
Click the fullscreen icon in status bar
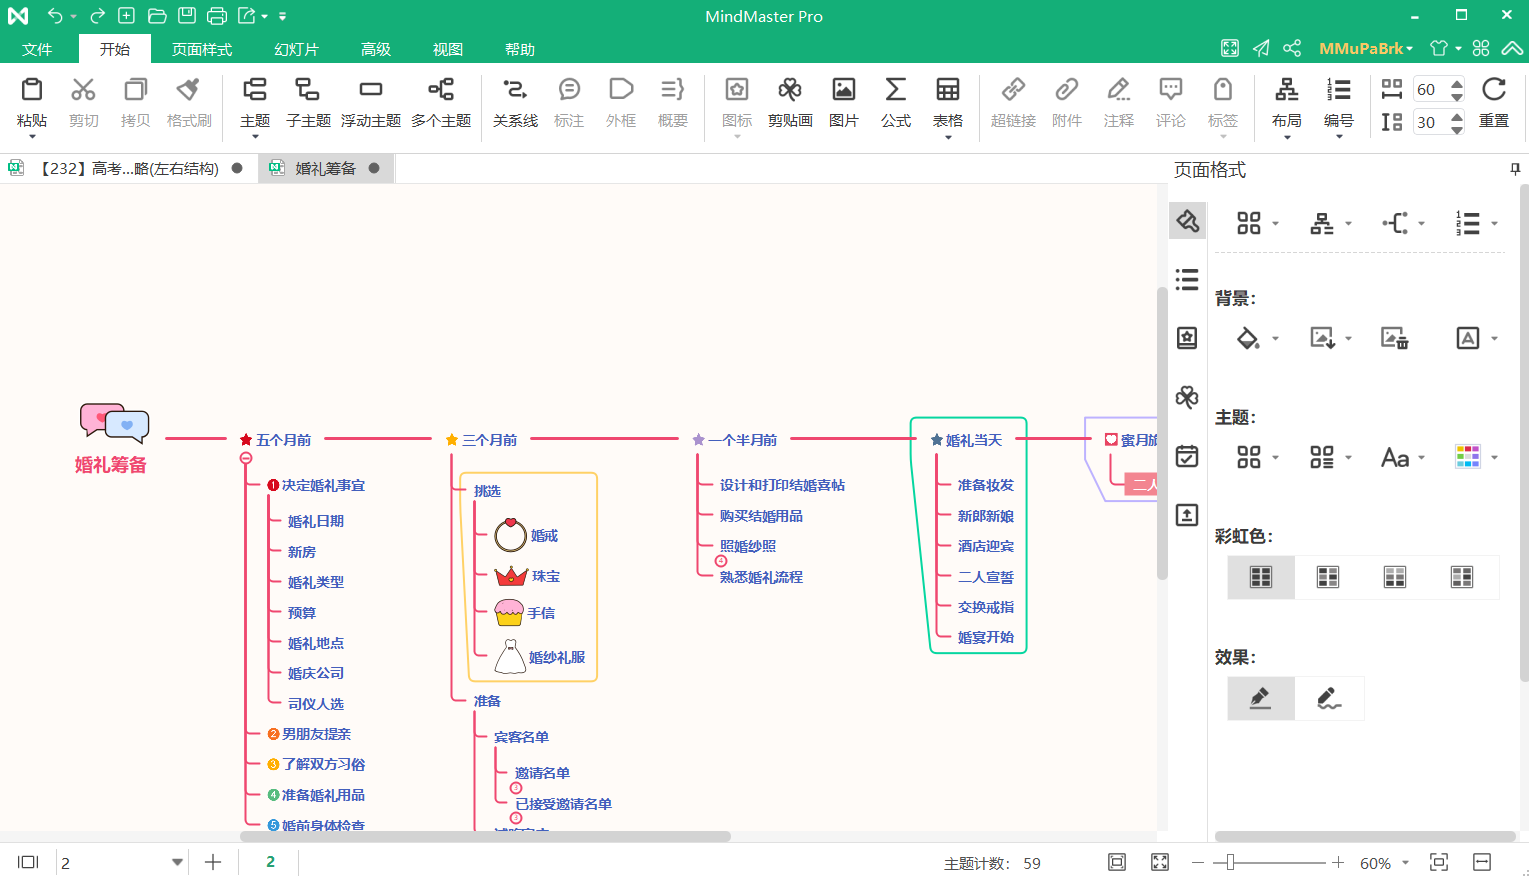coord(1160,862)
